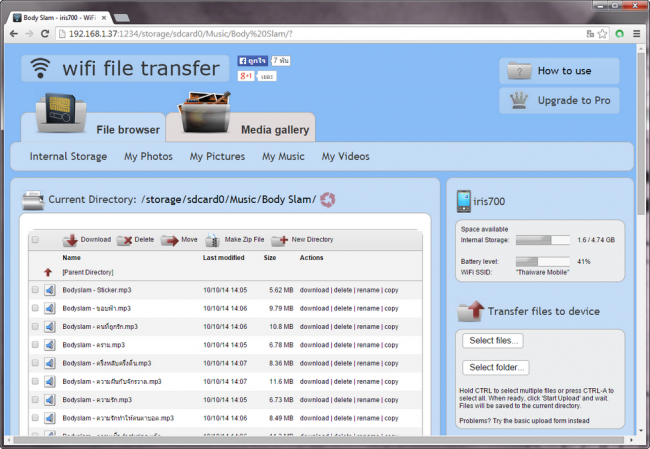This screenshot has height=449, width=650.
Task: Click the green extension icon in toolbar
Action: (x=620, y=34)
